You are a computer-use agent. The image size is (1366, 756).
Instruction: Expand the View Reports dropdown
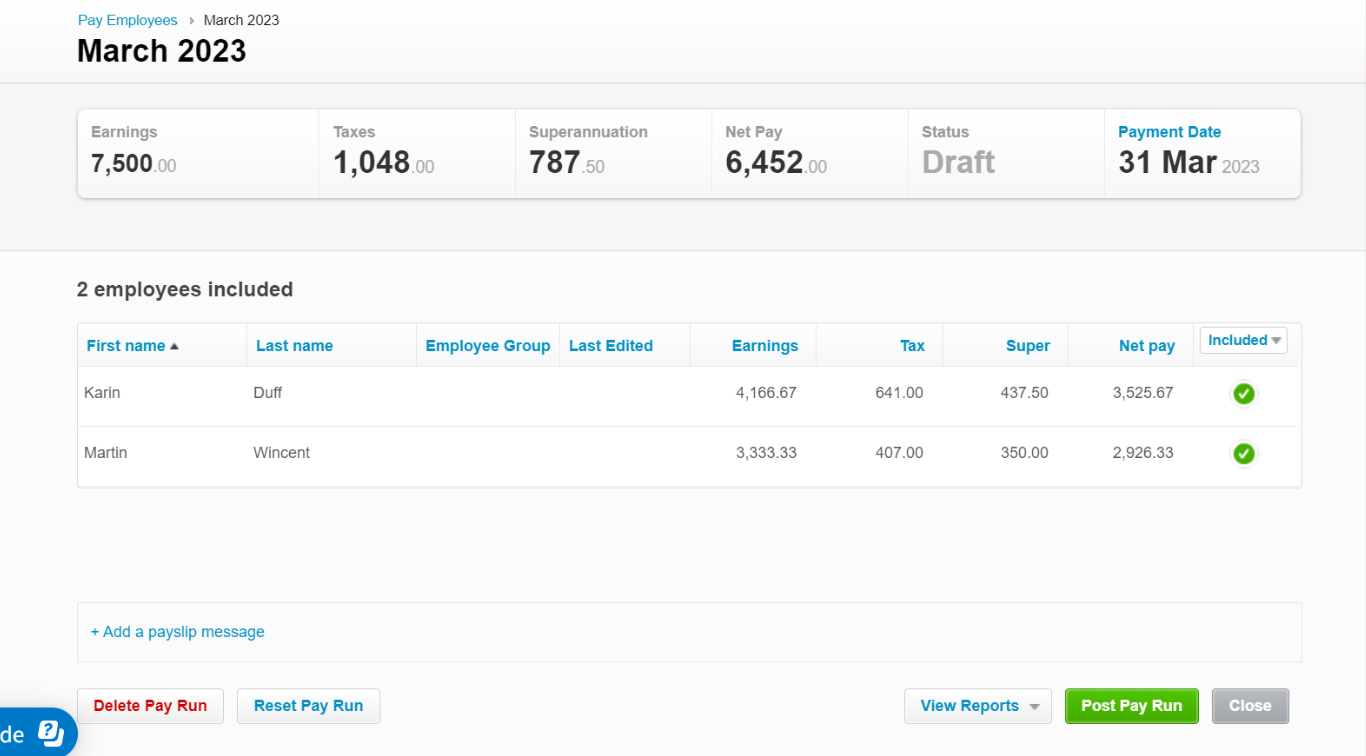click(978, 706)
